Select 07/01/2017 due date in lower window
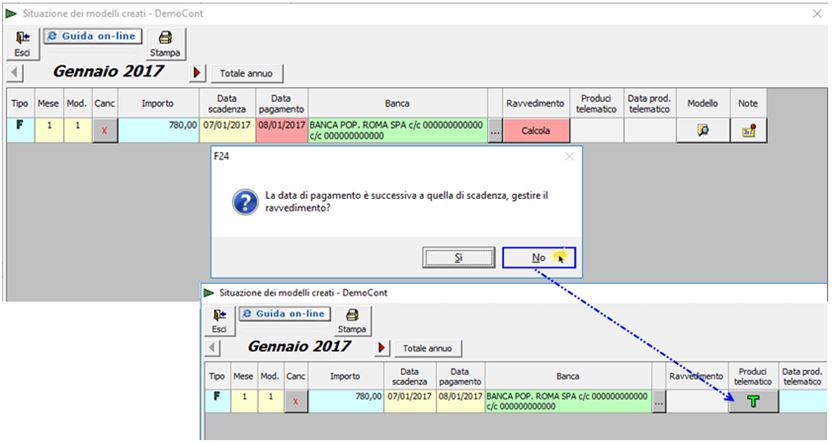 coord(410,402)
